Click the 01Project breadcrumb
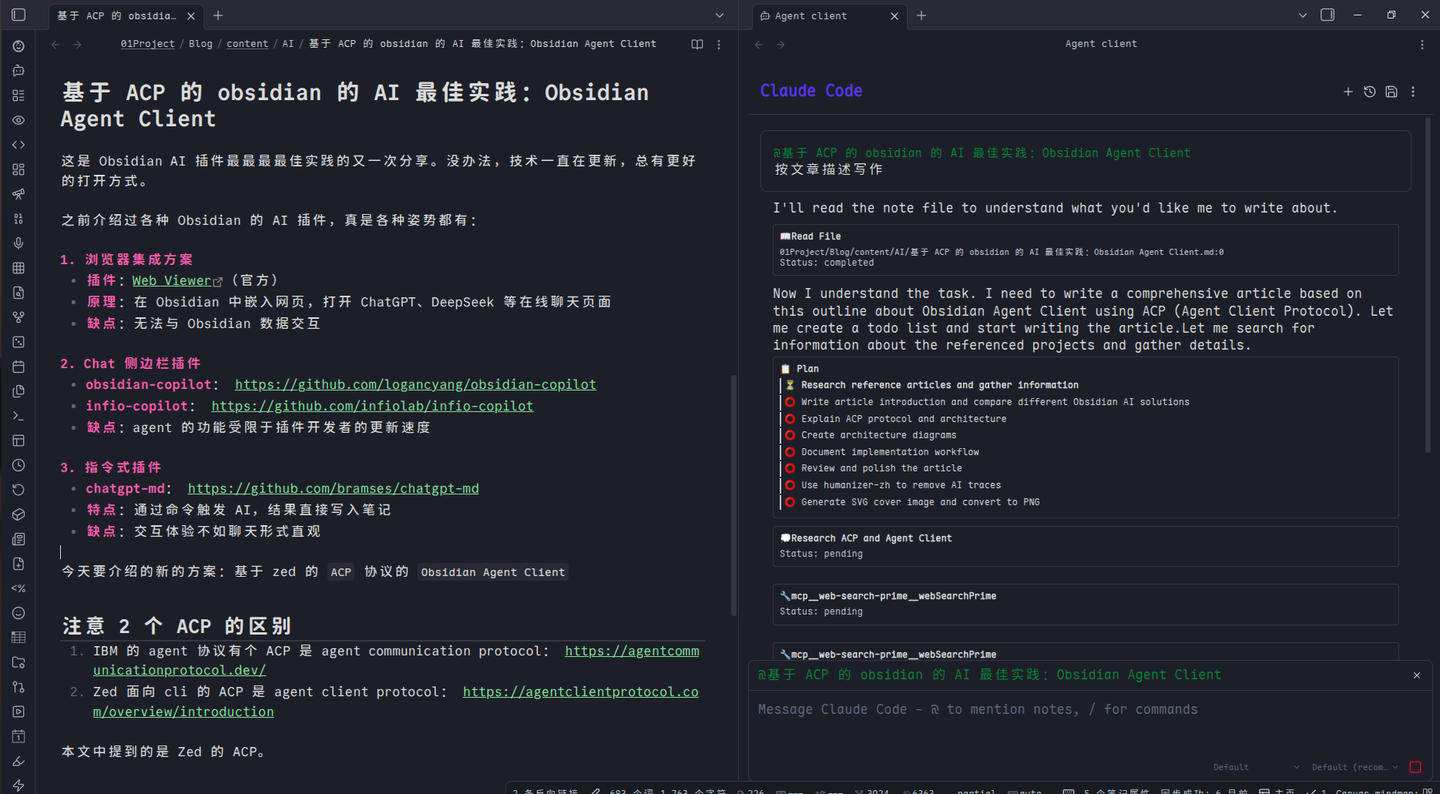 (x=147, y=44)
